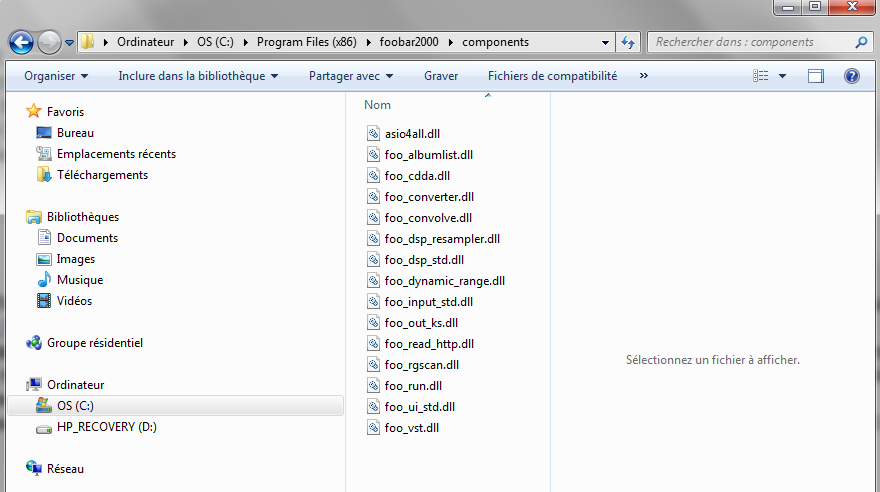880x492 pixels.
Task: Select Favoris in the navigation pane
Action: [65, 112]
